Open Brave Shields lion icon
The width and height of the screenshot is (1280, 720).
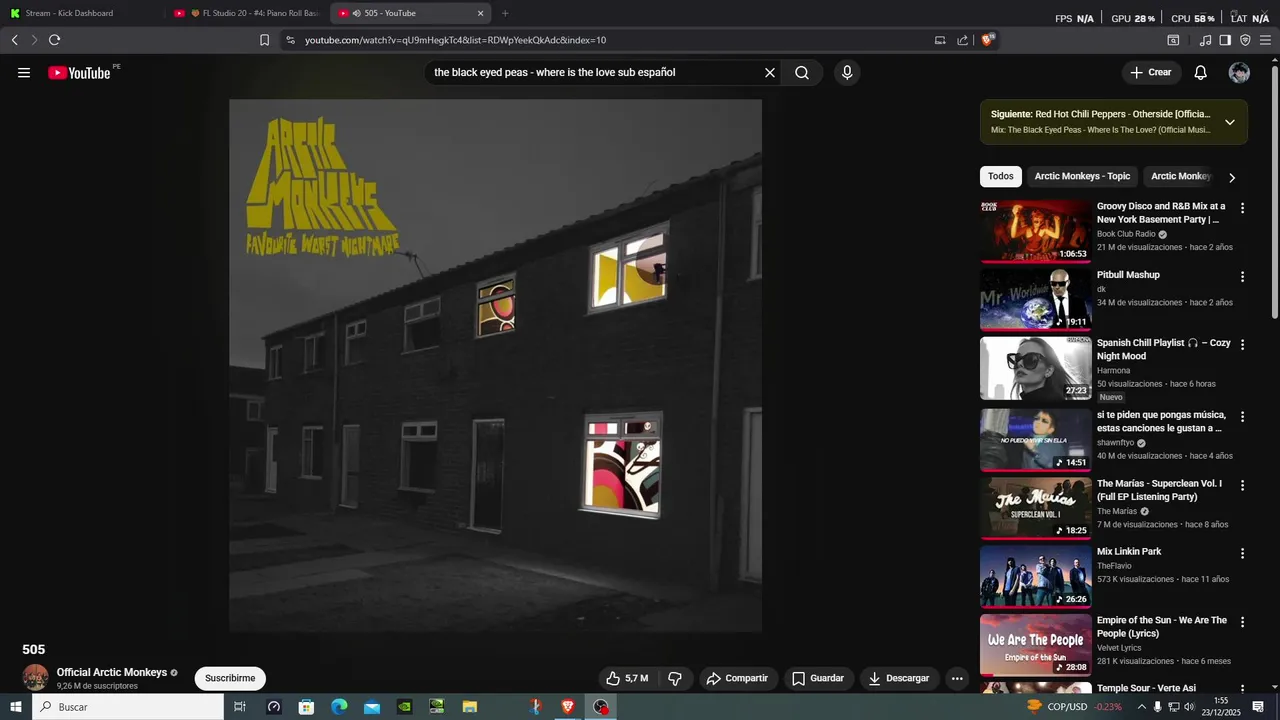click(988, 40)
